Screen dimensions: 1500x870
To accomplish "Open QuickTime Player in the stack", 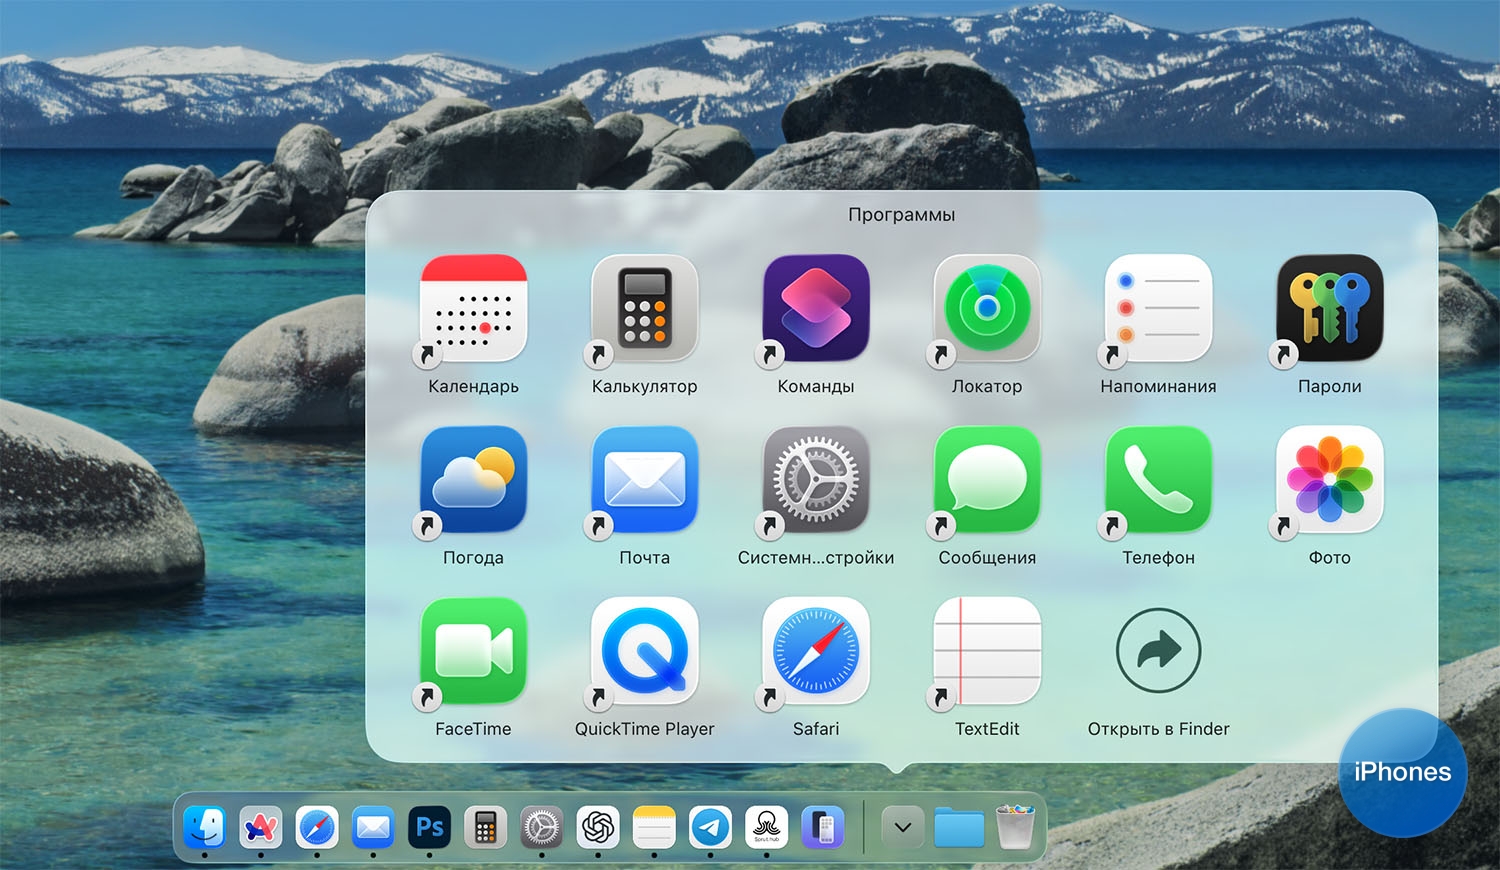I will click(x=645, y=651).
